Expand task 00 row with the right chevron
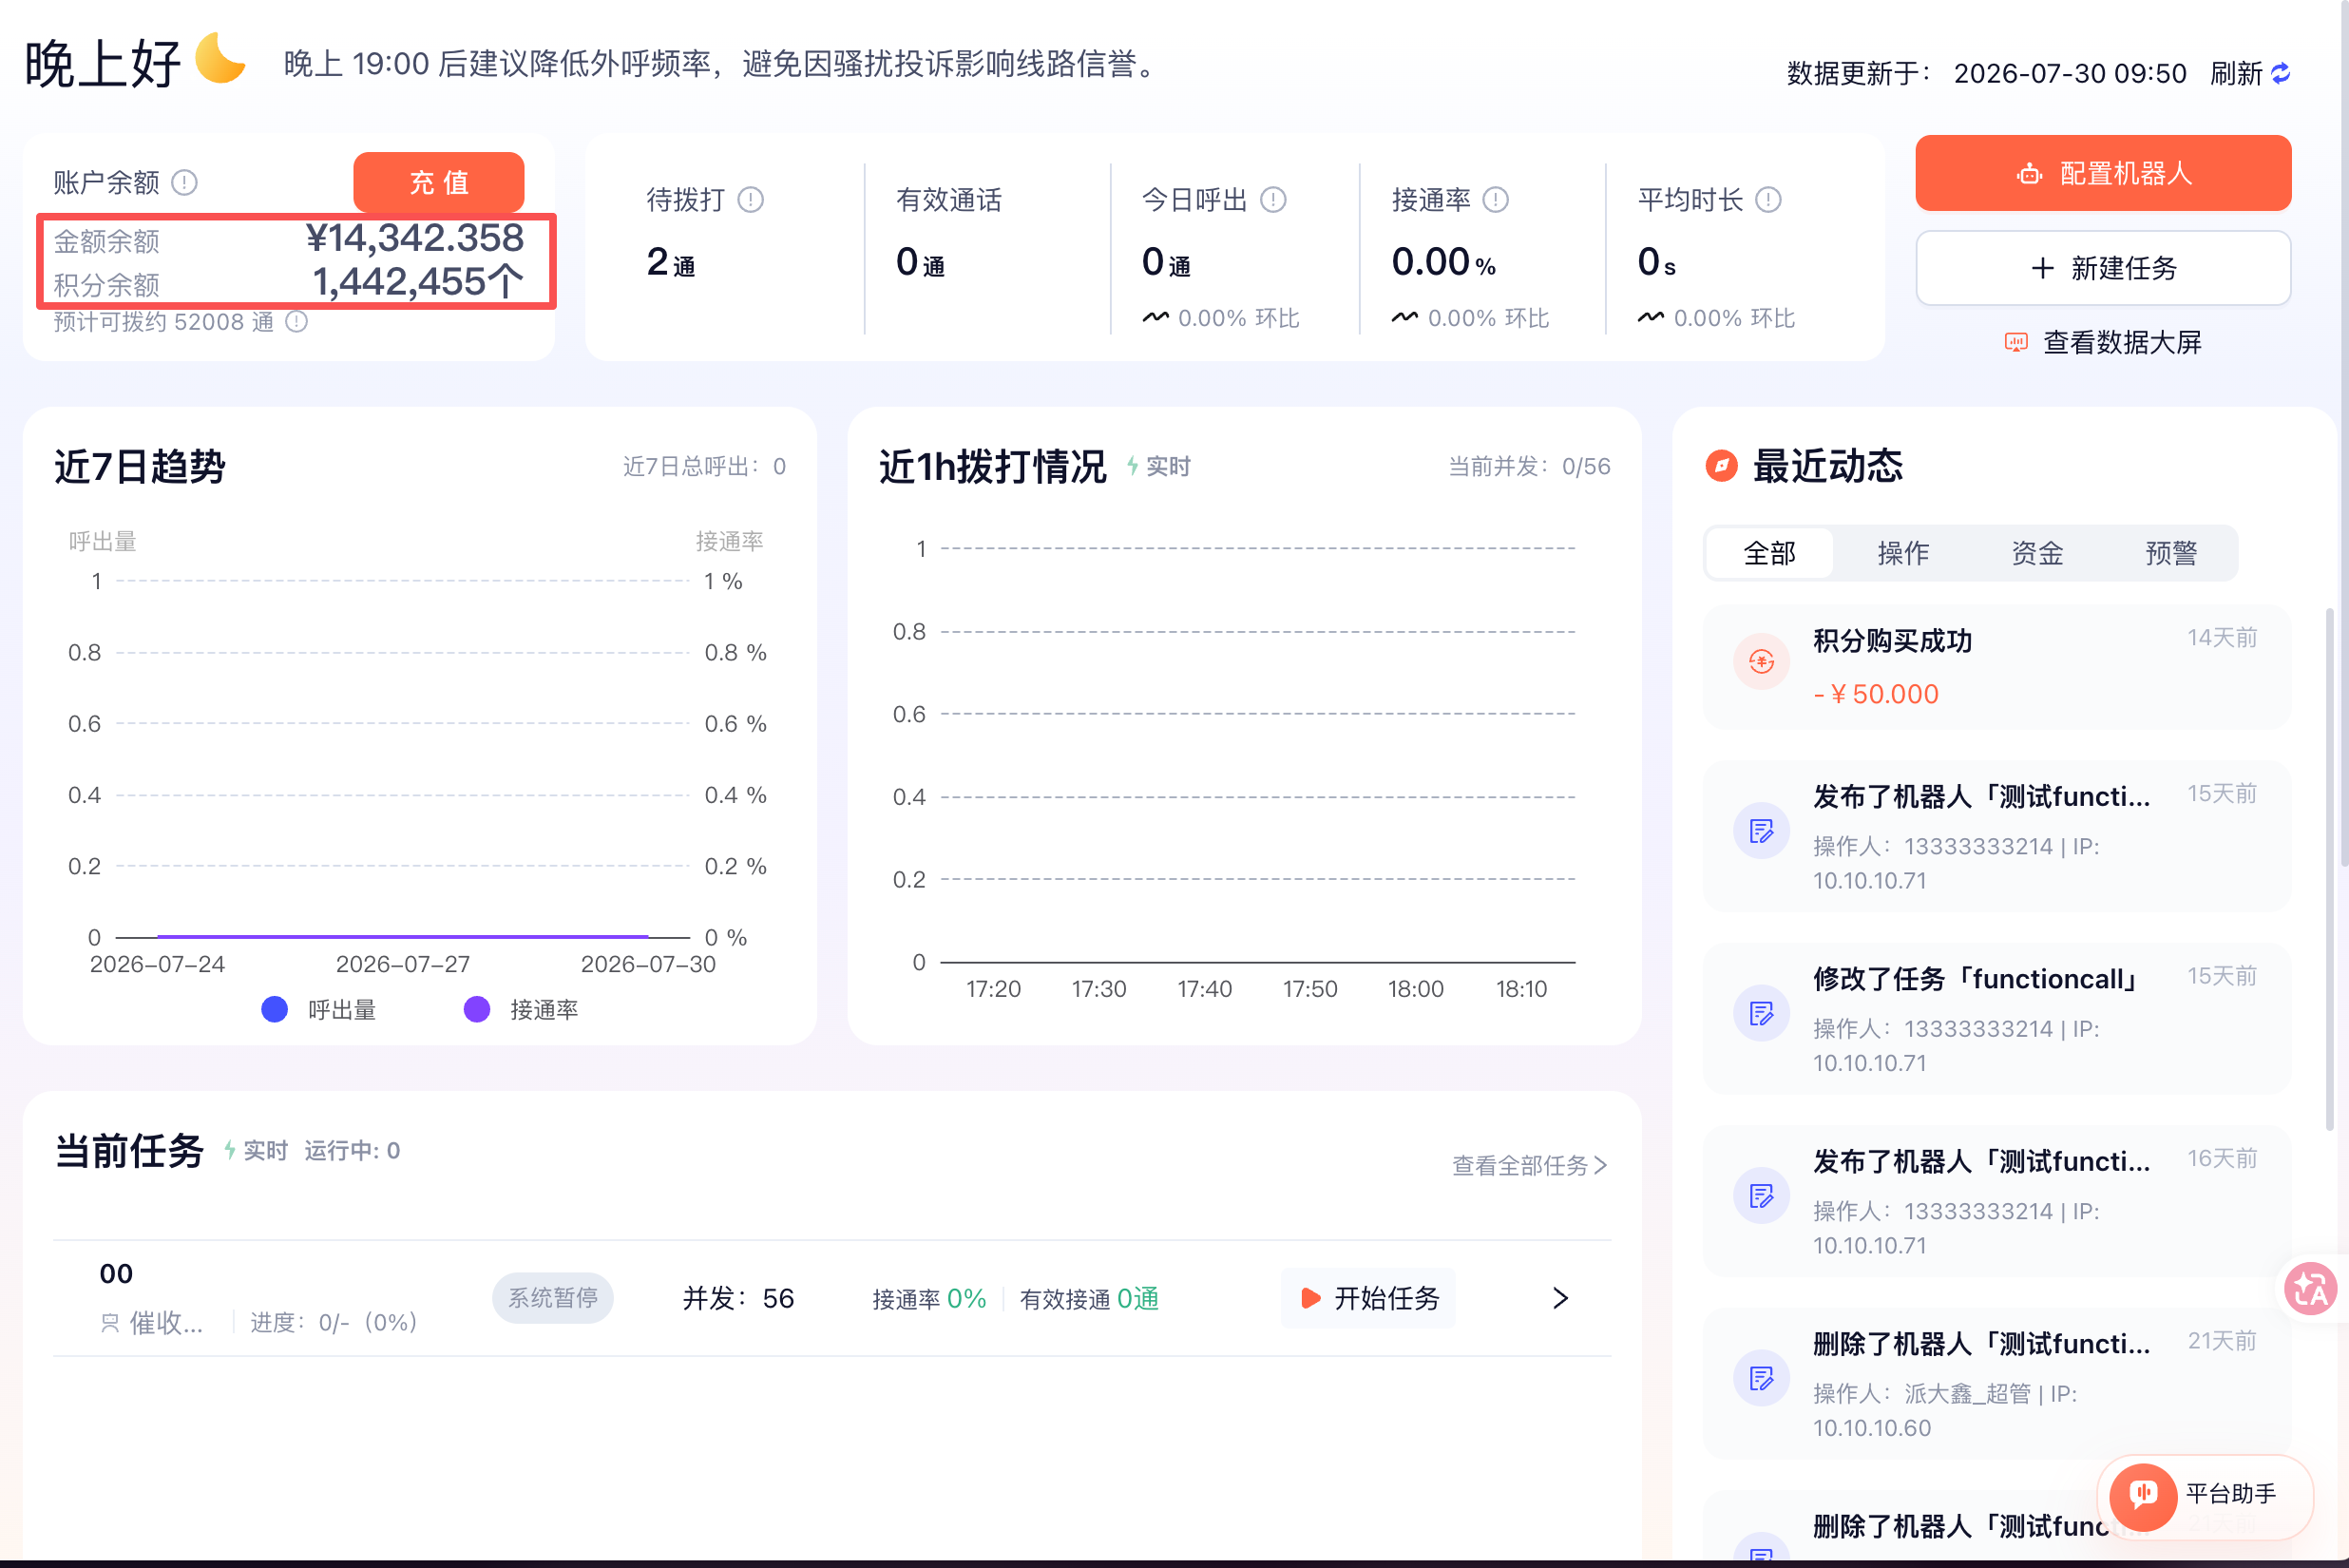Screen dimensions: 2349x1568 [1560, 1298]
